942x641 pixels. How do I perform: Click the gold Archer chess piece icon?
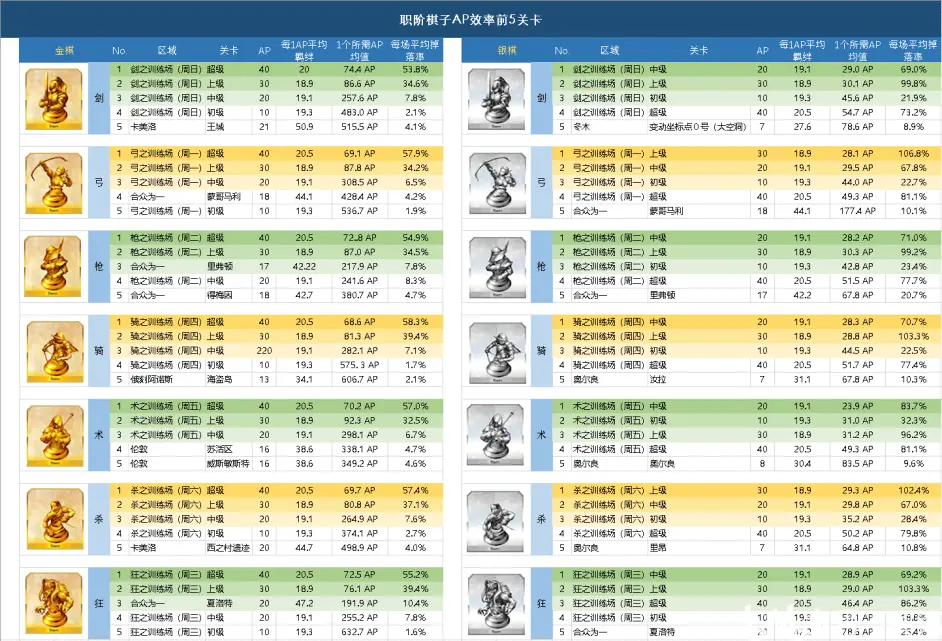pos(54,183)
